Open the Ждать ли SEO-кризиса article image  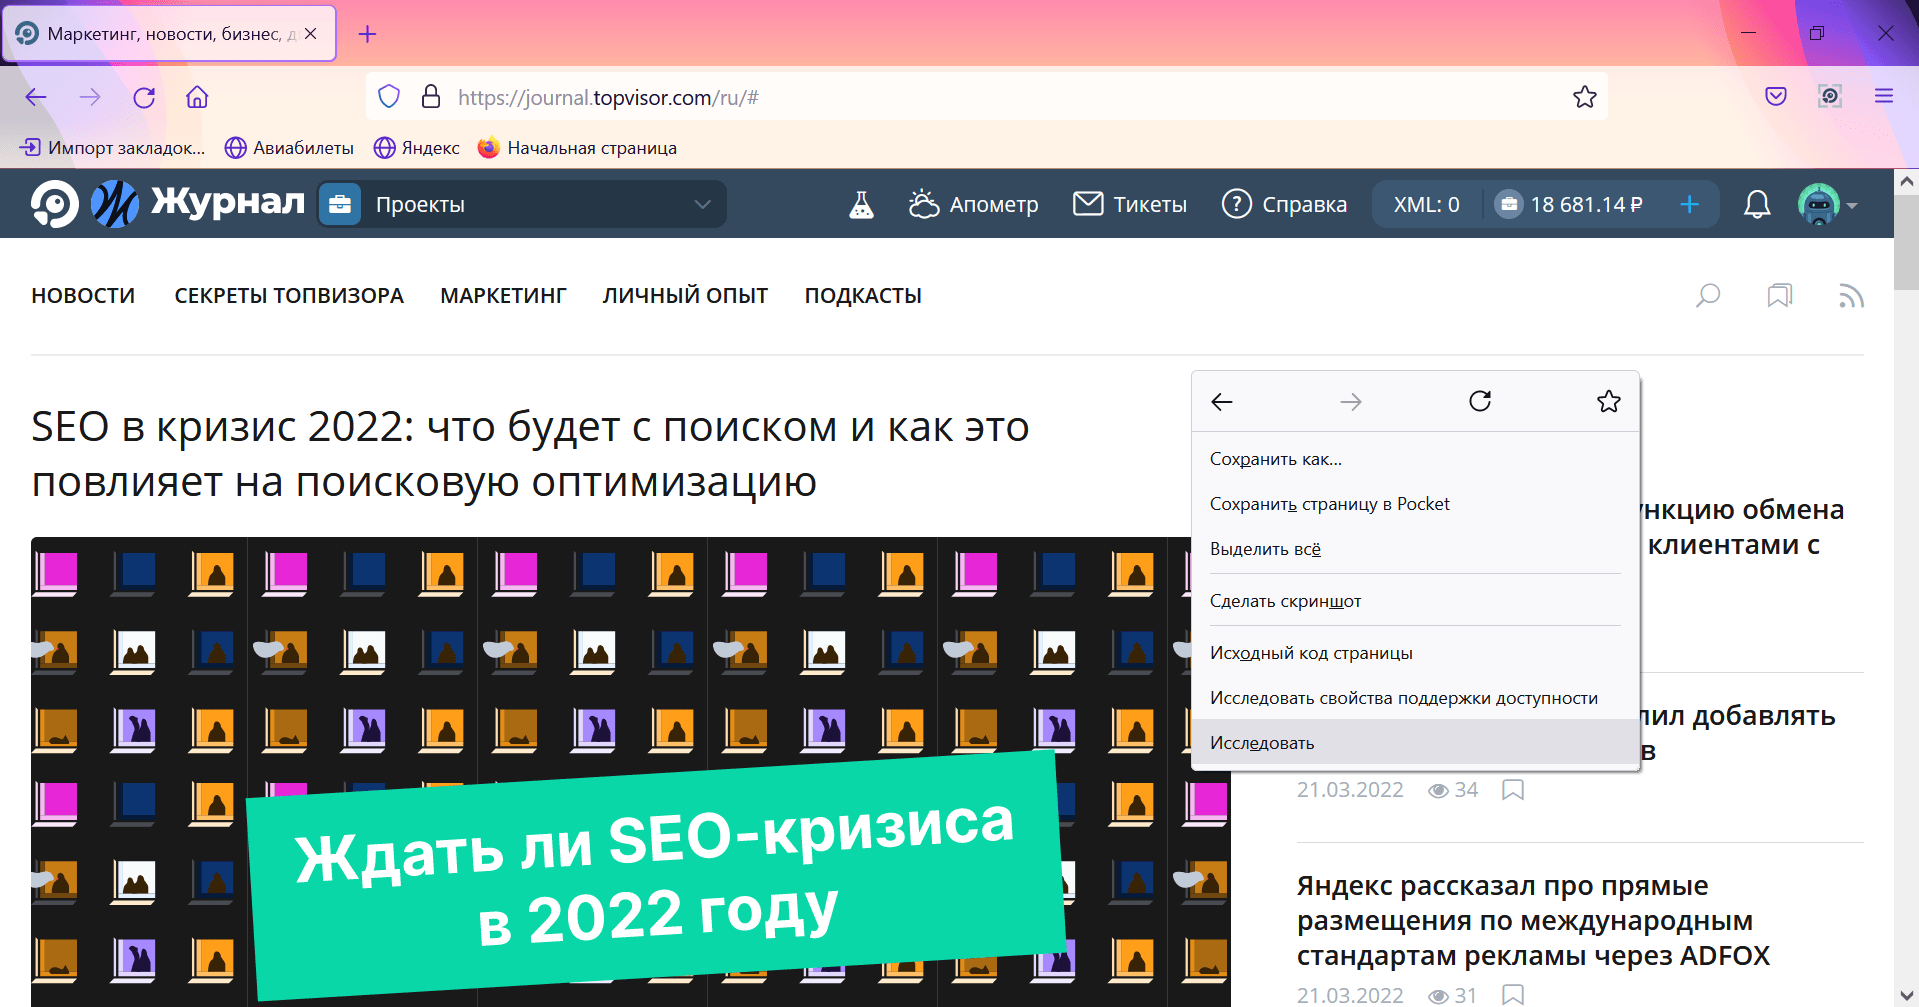tap(631, 772)
